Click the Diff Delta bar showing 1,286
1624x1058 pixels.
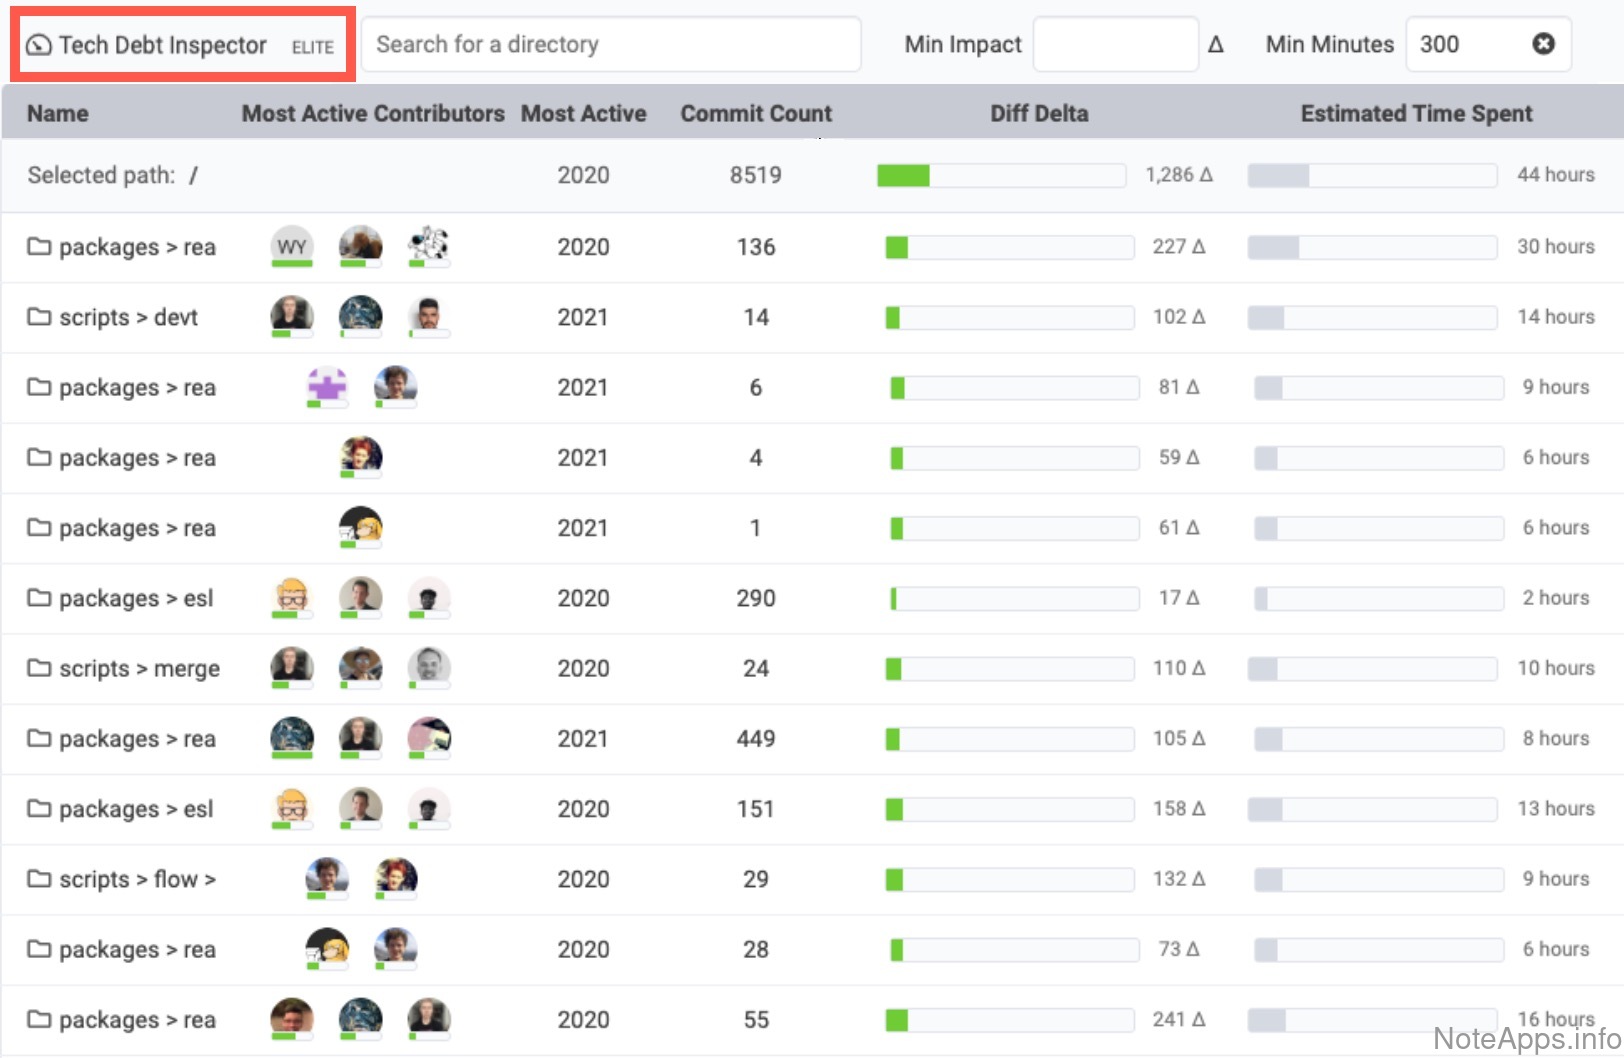click(x=1001, y=176)
